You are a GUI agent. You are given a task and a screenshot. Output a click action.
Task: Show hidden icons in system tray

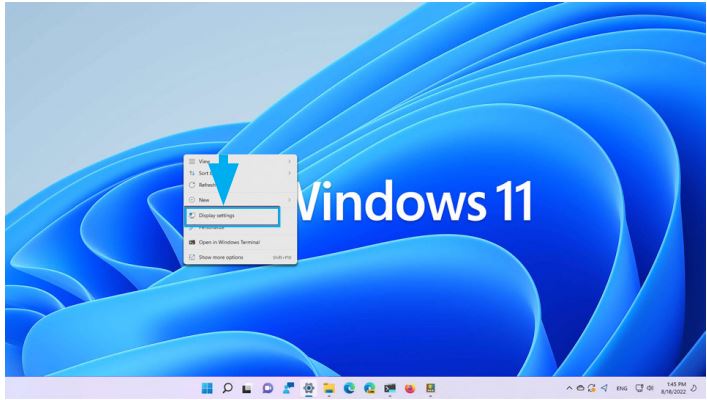570,389
